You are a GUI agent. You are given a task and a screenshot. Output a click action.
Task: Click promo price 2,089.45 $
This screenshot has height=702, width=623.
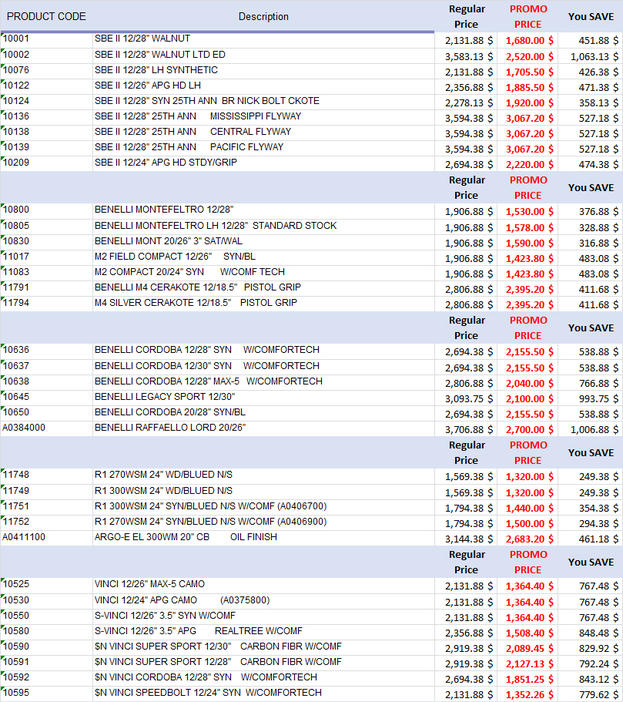[x=529, y=649]
